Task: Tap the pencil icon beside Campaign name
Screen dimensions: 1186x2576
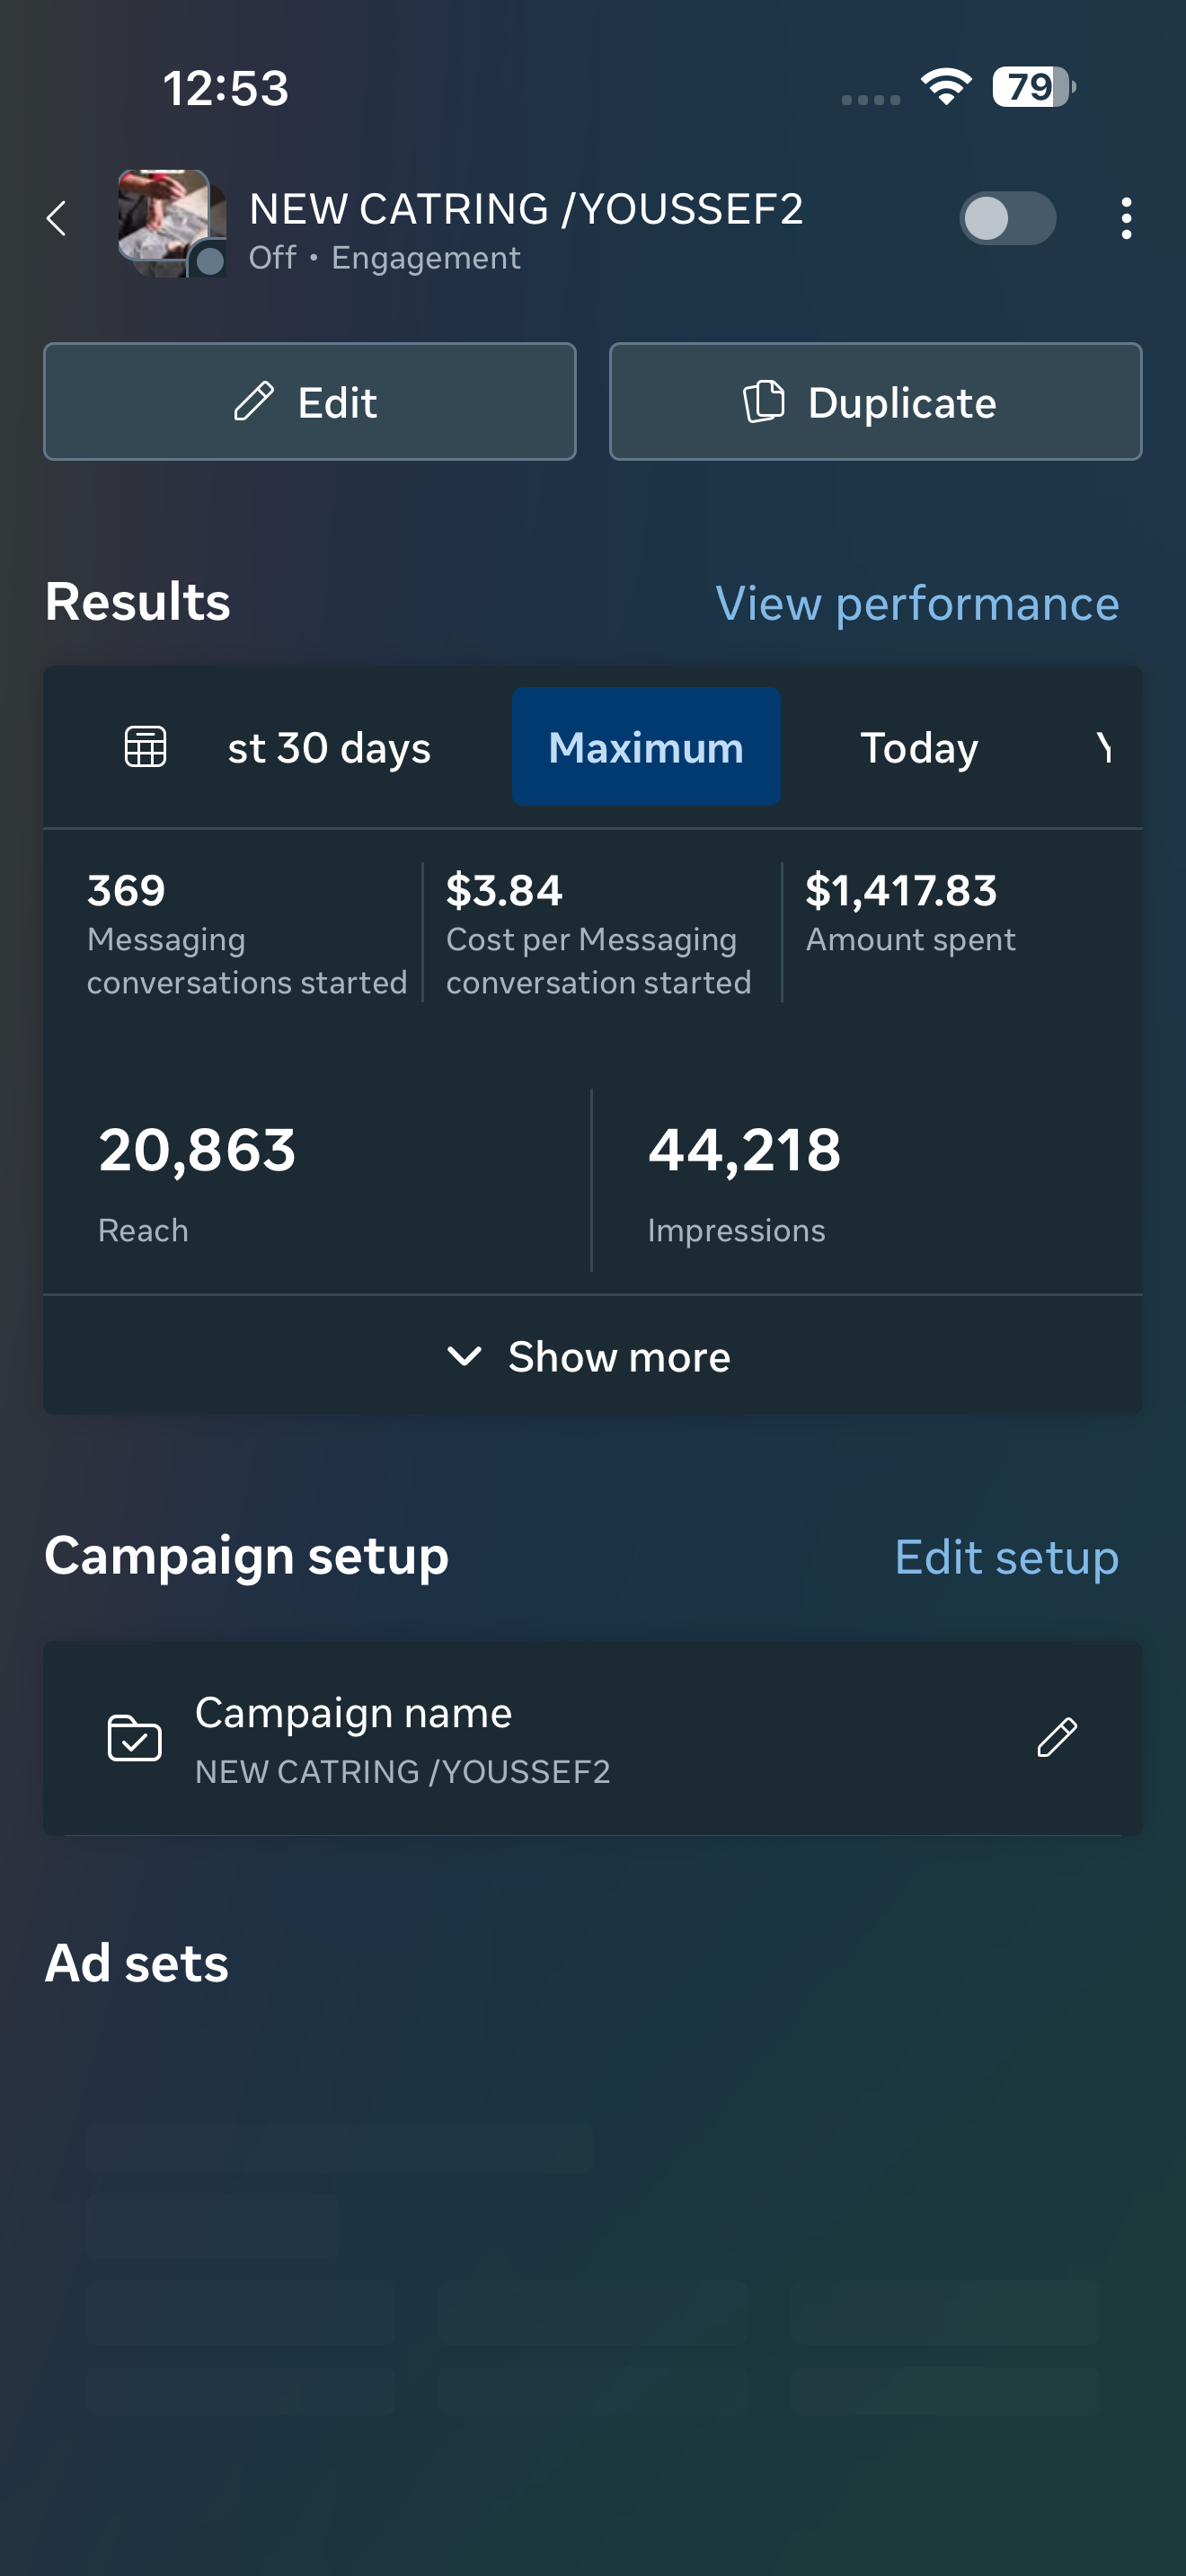Action: 1056,1738
